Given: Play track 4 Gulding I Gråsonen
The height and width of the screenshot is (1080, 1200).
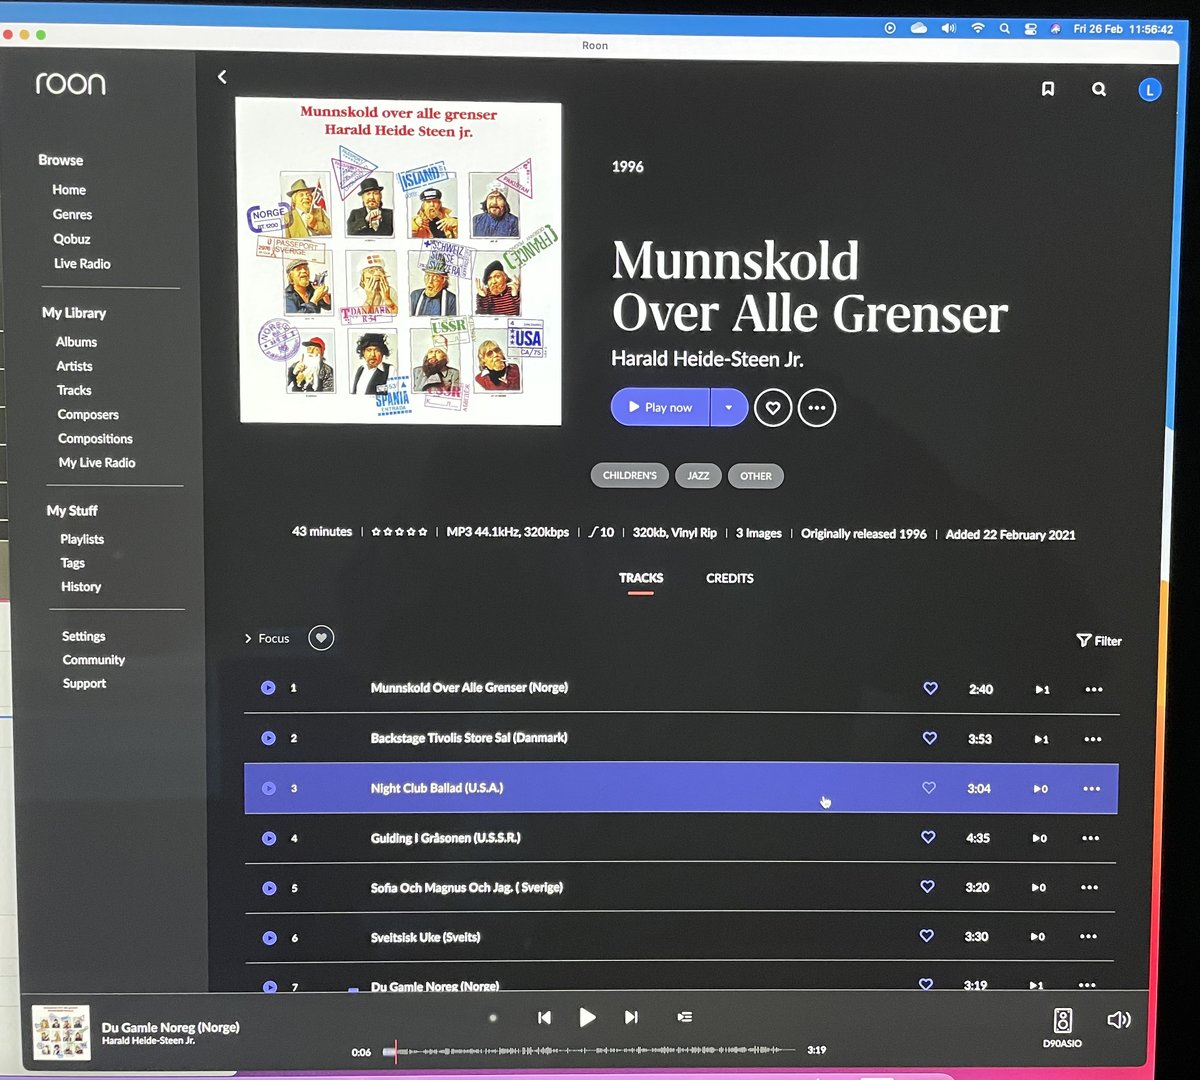Looking at the screenshot, I should pyautogui.click(x=268, y=838).
